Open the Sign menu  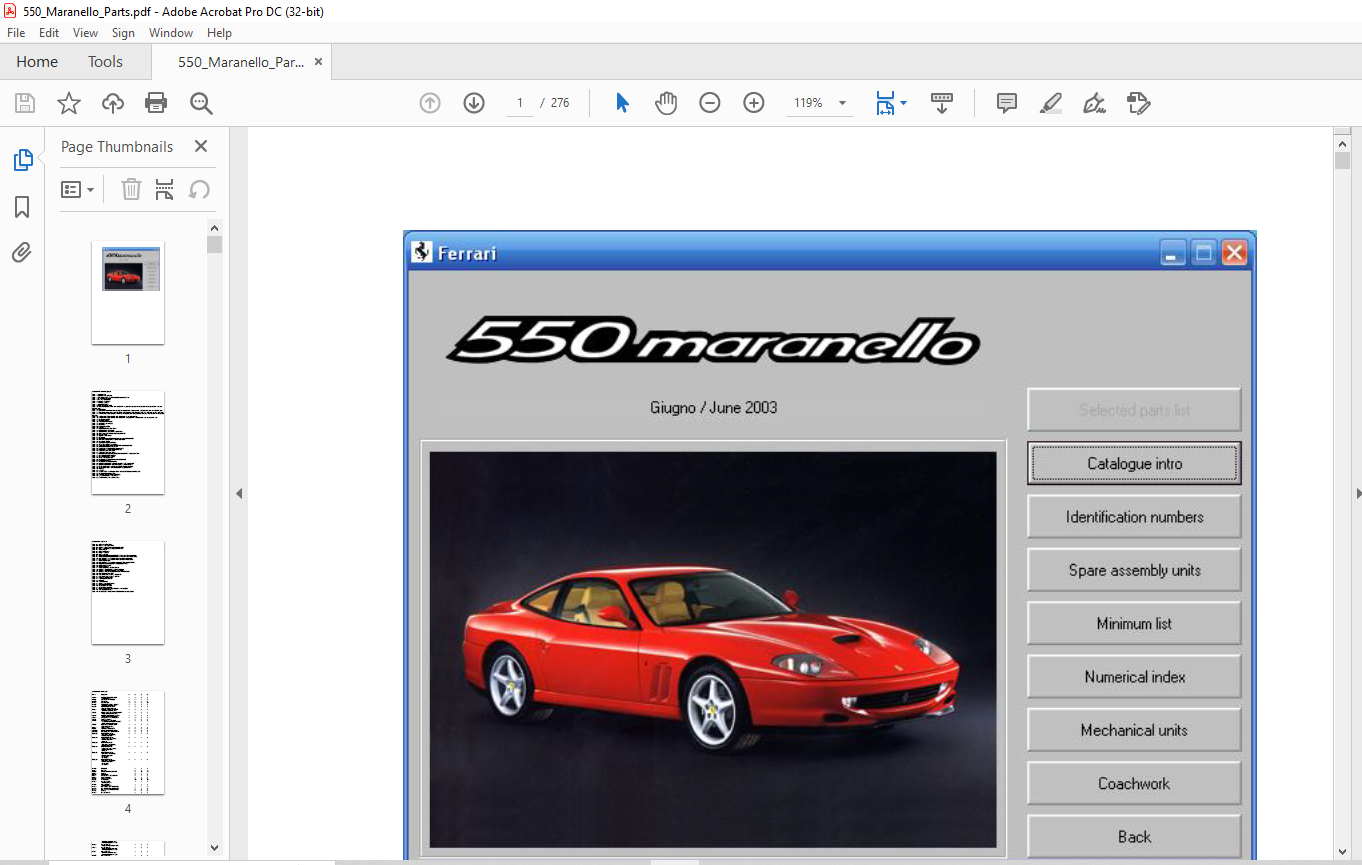coord(123,33)
